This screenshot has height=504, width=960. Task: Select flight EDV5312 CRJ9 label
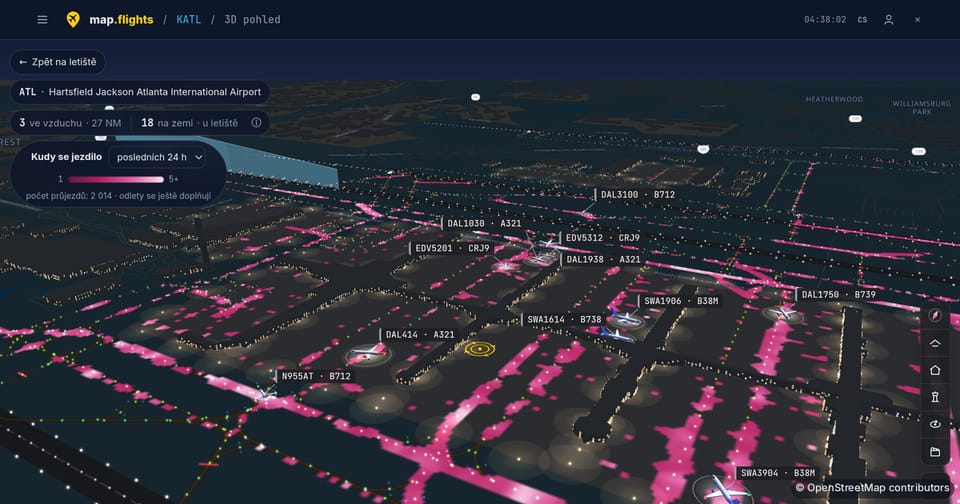pos(602,238)
